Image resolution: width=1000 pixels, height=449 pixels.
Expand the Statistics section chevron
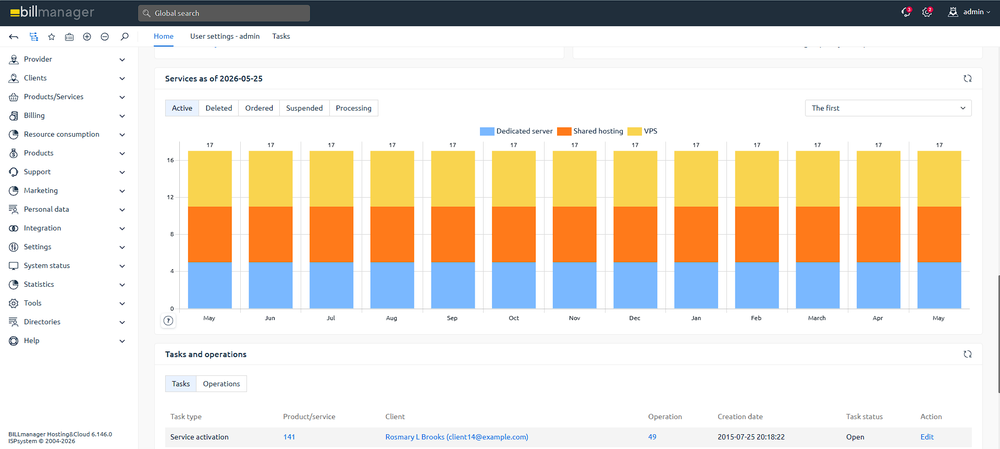(x=122, y=284)
